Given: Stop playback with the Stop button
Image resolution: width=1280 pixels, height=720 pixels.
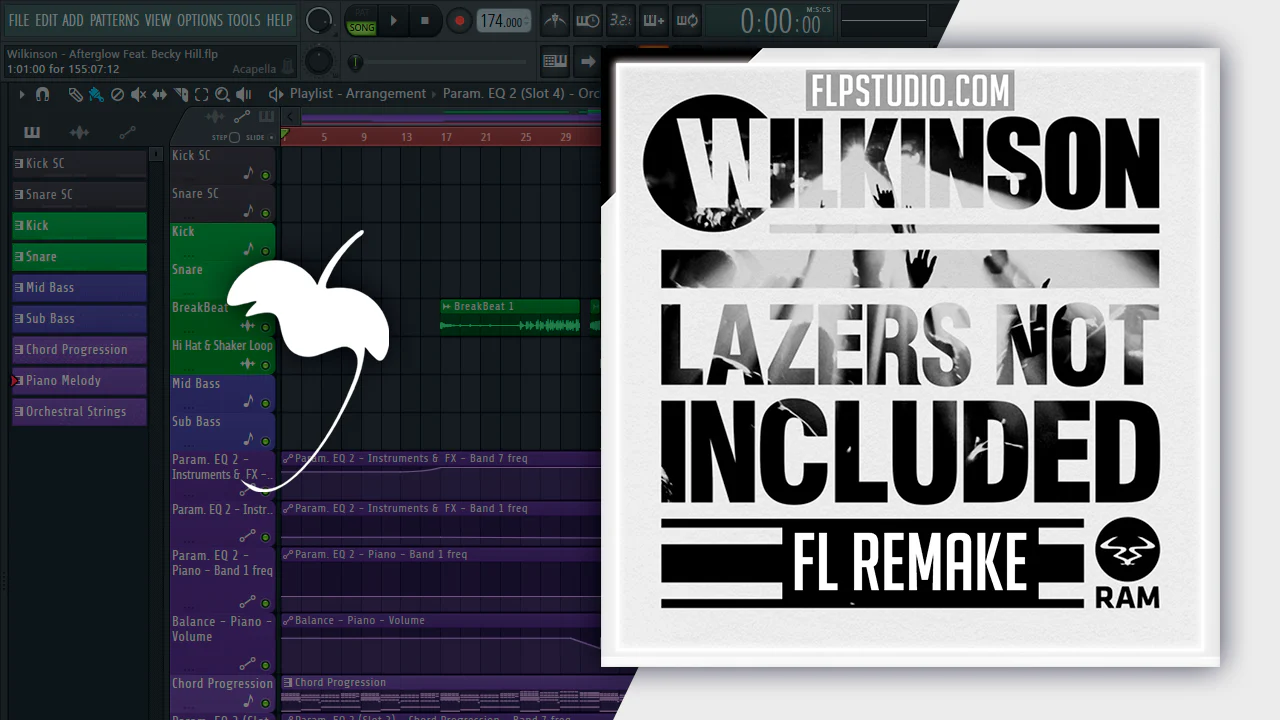Looking at the screenshot, I should 425,21.
